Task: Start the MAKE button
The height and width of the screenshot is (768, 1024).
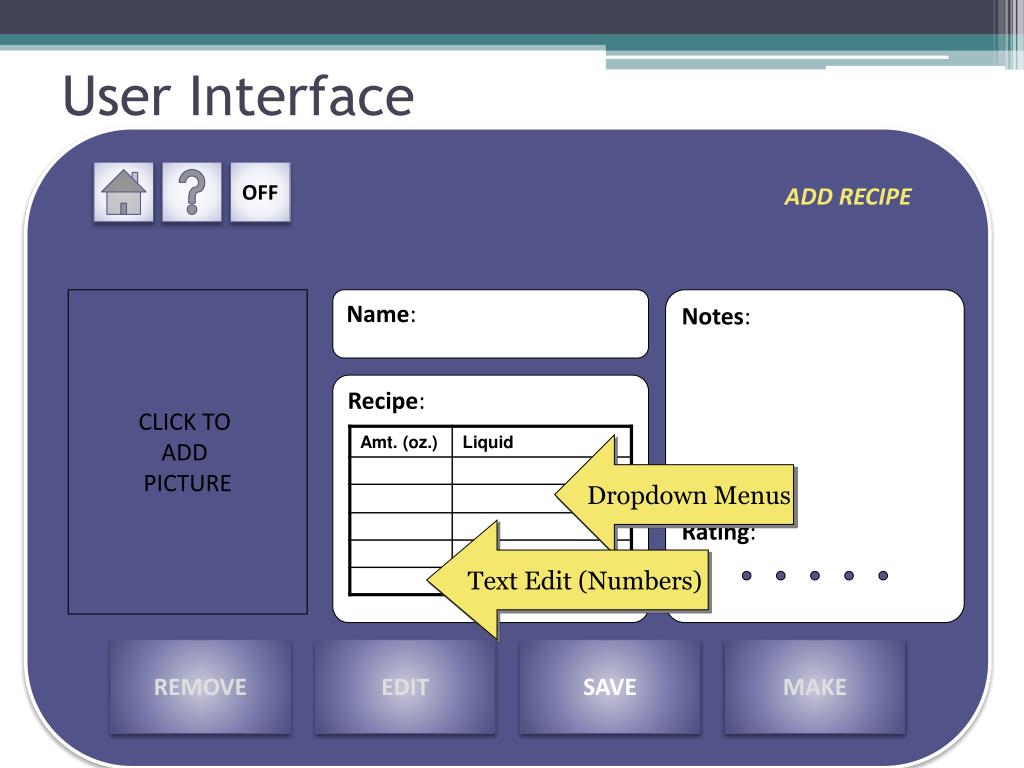Action: [814, 687]
